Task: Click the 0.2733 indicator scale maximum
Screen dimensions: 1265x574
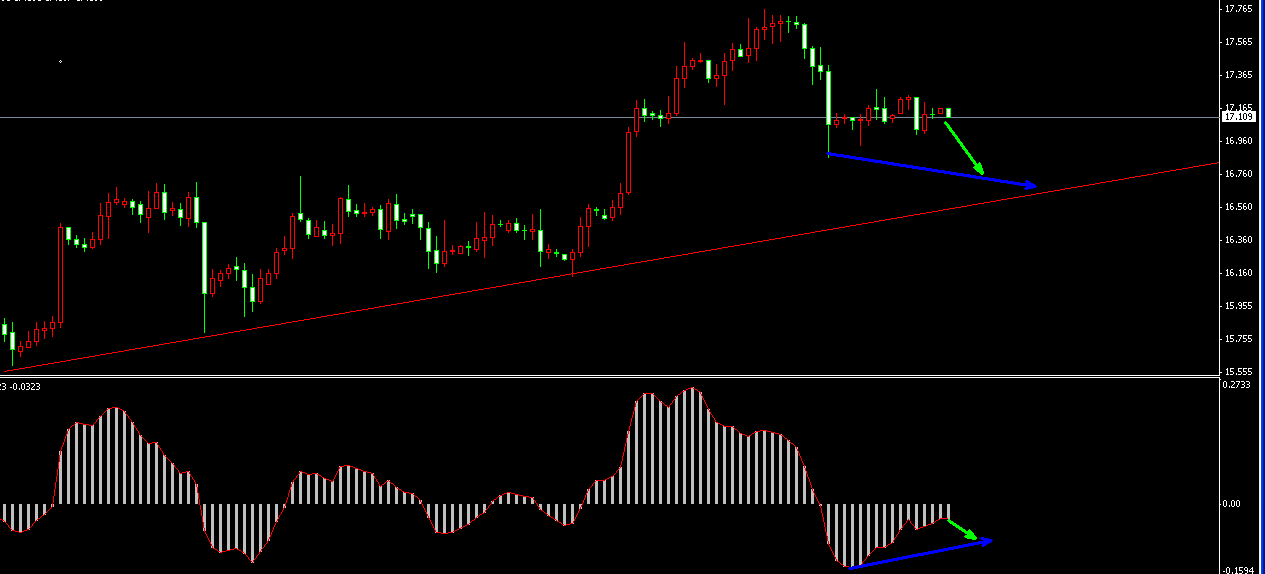Action: pyautogui.click(x=1237, y=385)
